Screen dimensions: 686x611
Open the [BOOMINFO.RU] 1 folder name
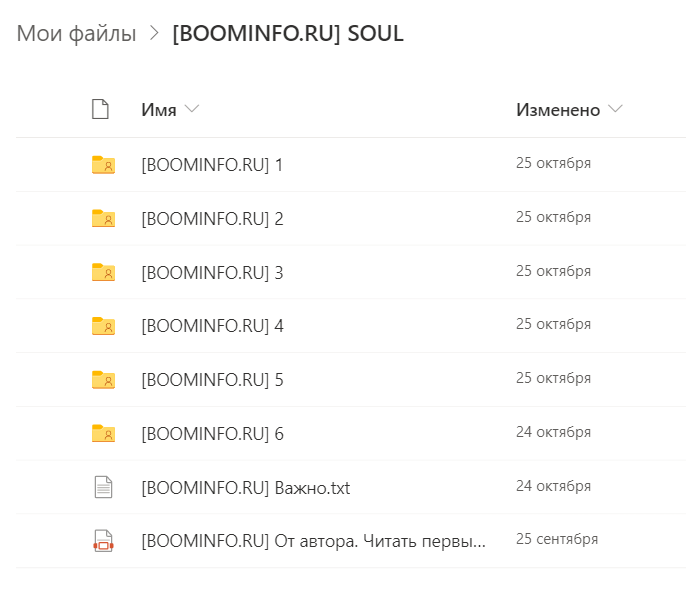[x=212, y=165]
